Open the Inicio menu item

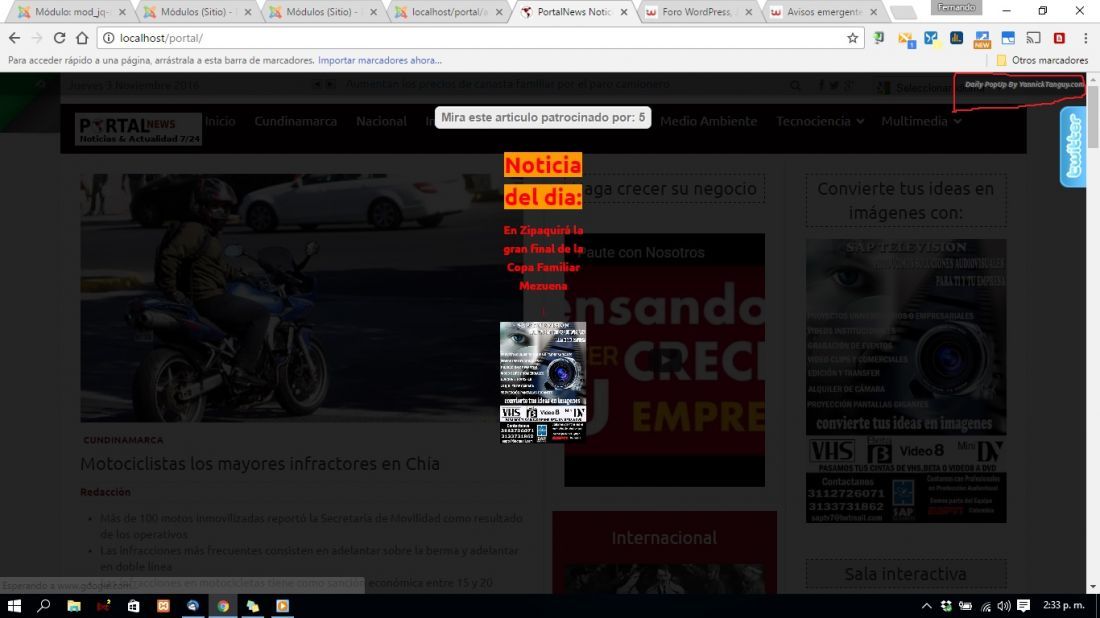tap(220, 121)
